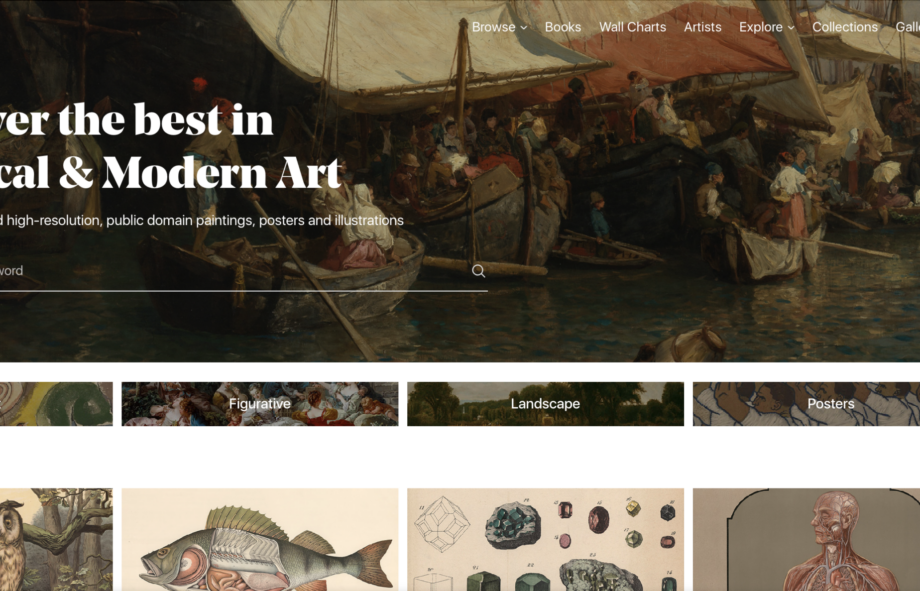Expand the Browse dropdown menu

499,27
